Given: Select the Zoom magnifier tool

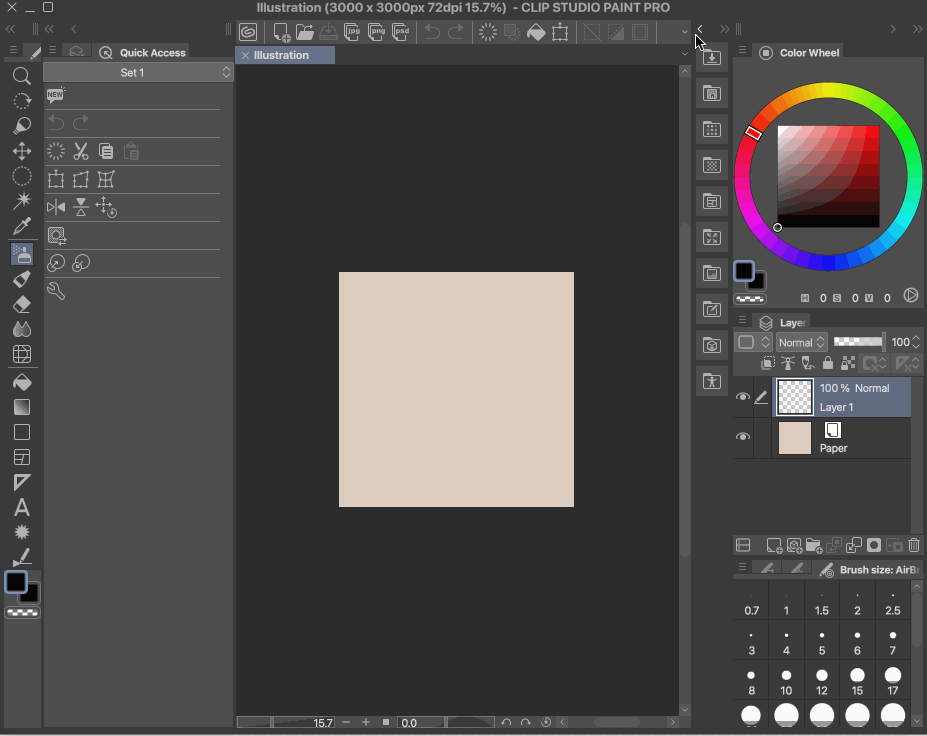Looking at the screenshot, I should coord(21,76).
